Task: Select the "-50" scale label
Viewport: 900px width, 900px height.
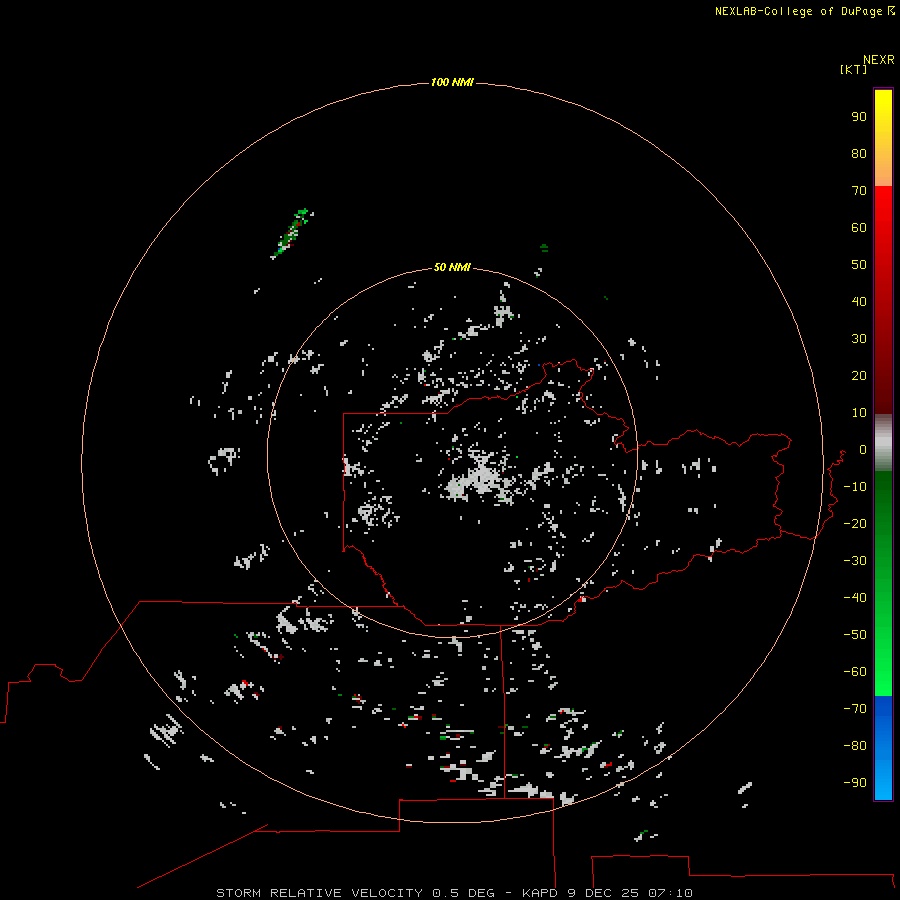Action: coord(855,634)
